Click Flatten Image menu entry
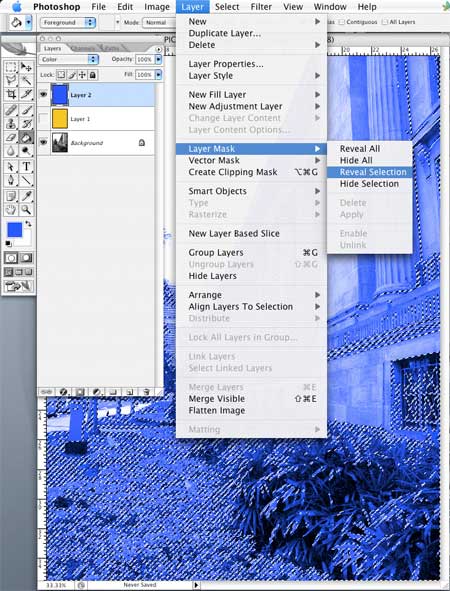The image size is (450, 591). coord(217,410)
